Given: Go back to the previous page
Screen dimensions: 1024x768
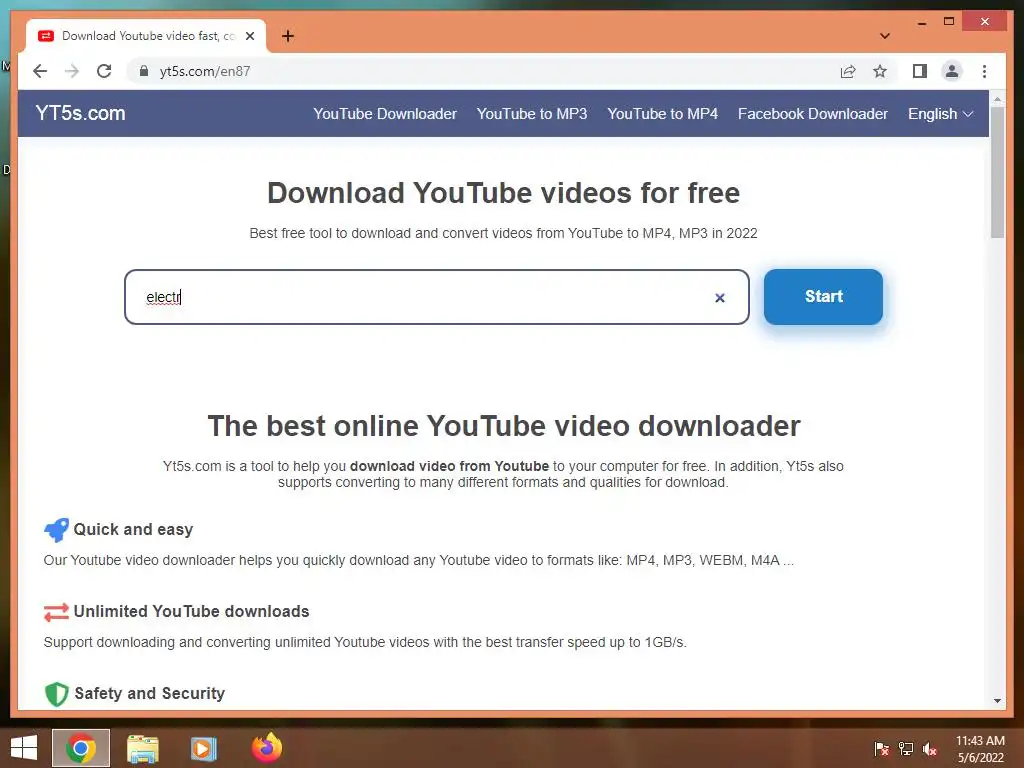Looking at the screenshot, I should click(x=40, y=71).
